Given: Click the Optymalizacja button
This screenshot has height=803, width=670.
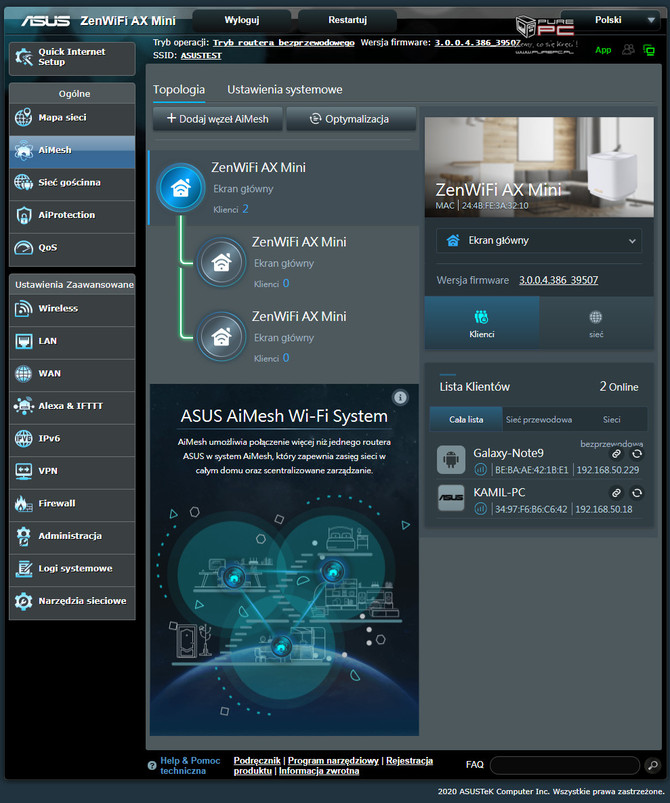Looking at the screenshot, I should 351,119.
